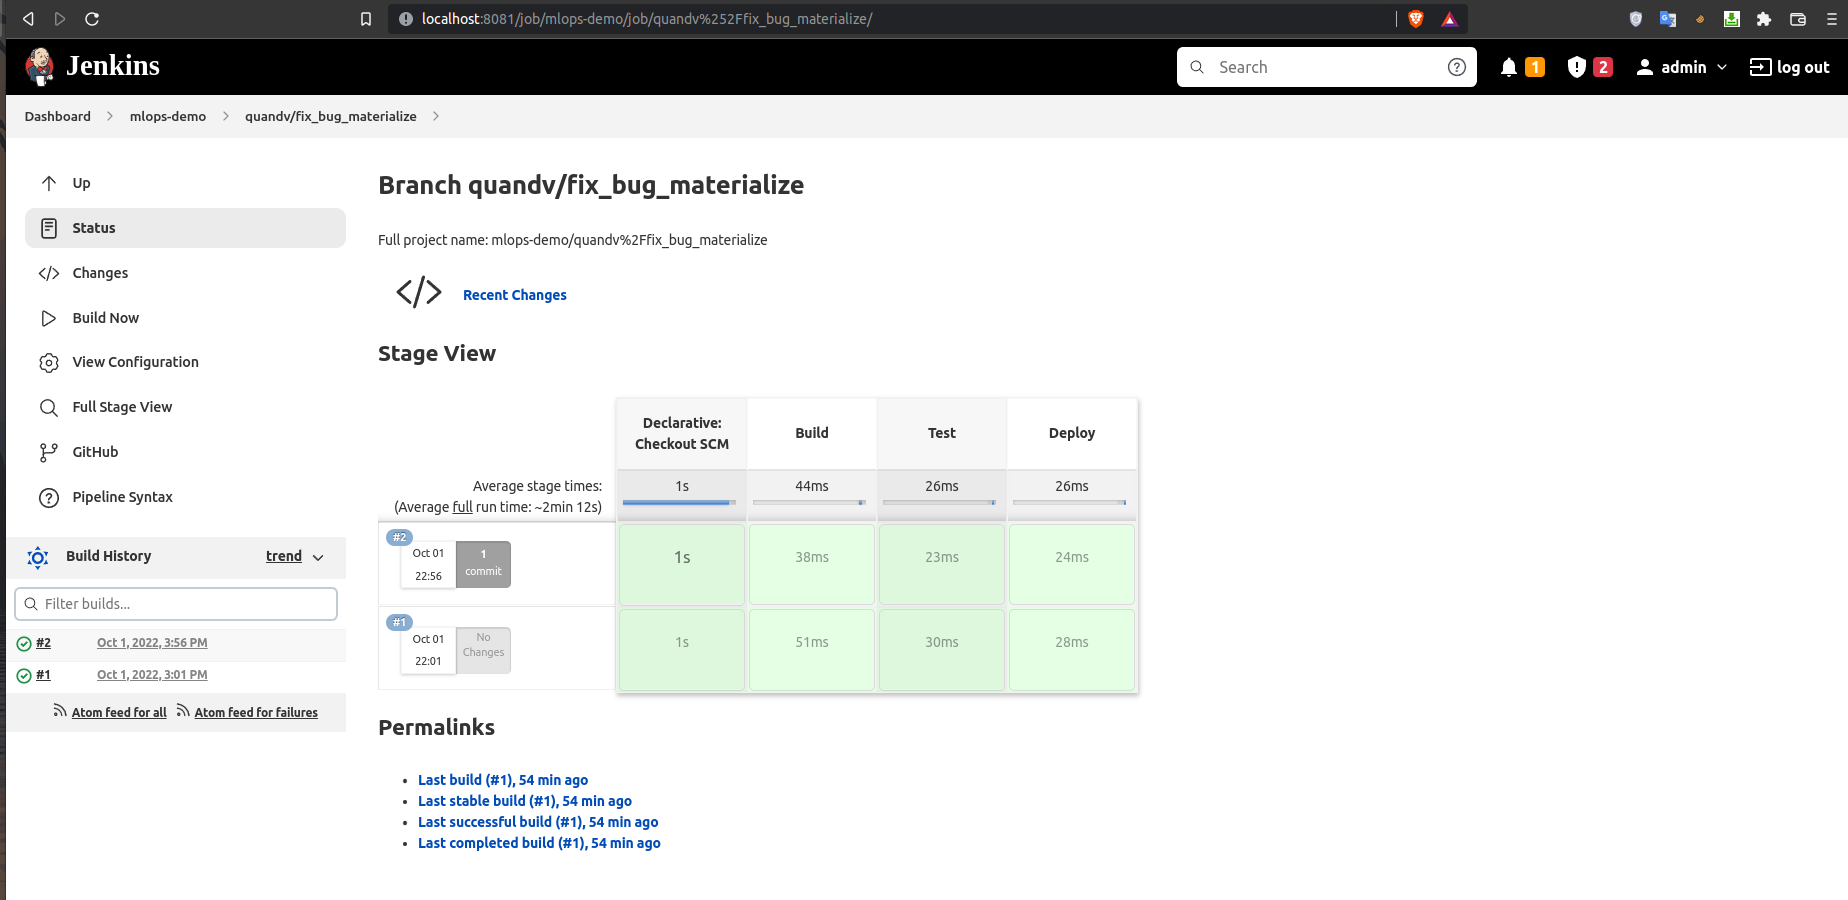Click the Atom feed for failures RSS icon
This screenshot has height=900, width=1848.
tap(183, 711)
